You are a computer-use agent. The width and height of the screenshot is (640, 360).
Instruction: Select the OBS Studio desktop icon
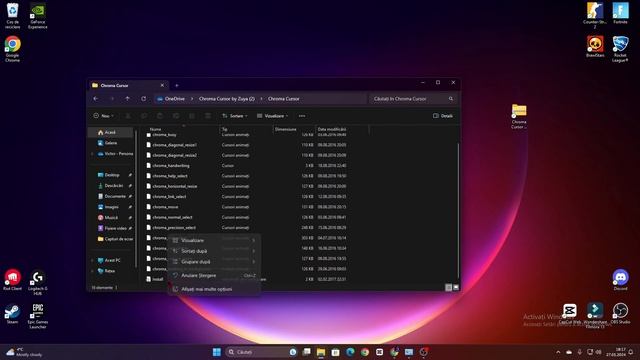point(620,313)
